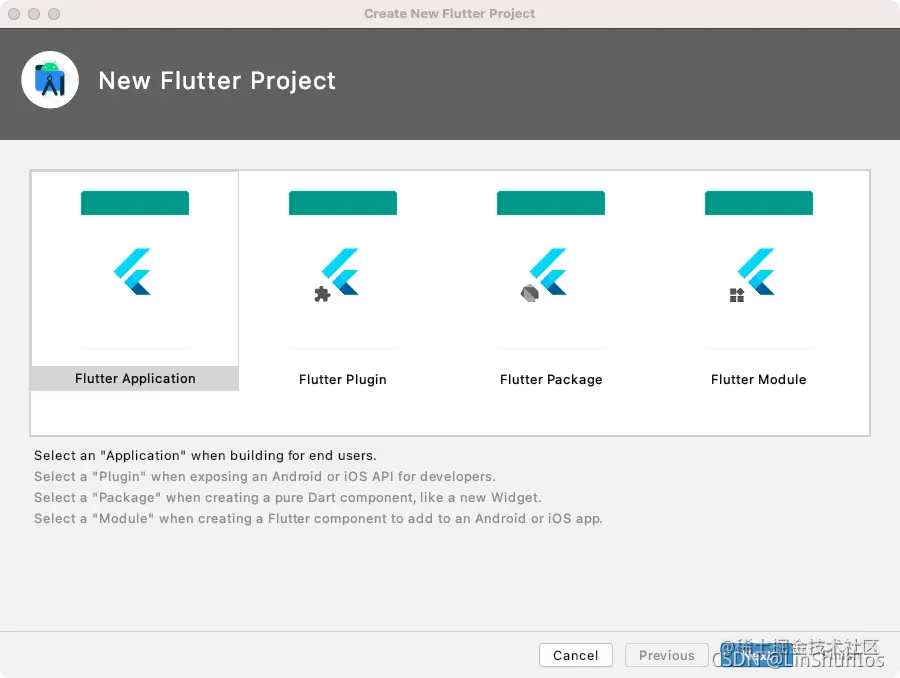The height and width of the screenshot is (678, 900).
Task: Click the Create New Flutter Project window title
Action: coord(449,13)
